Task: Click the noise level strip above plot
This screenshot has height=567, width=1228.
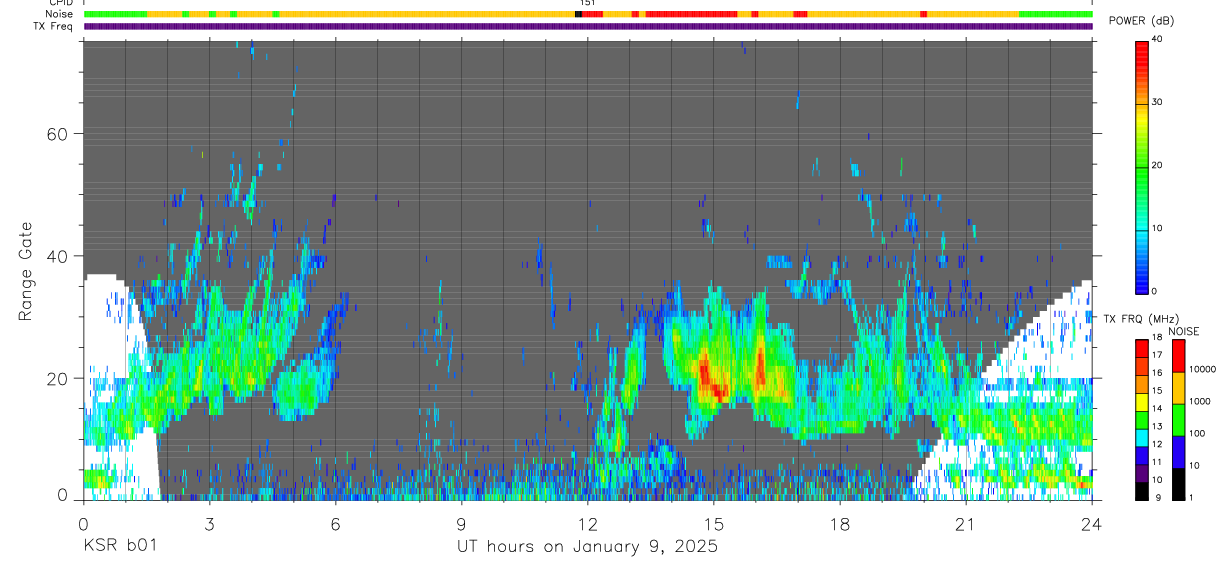Action: coord(588,14)
